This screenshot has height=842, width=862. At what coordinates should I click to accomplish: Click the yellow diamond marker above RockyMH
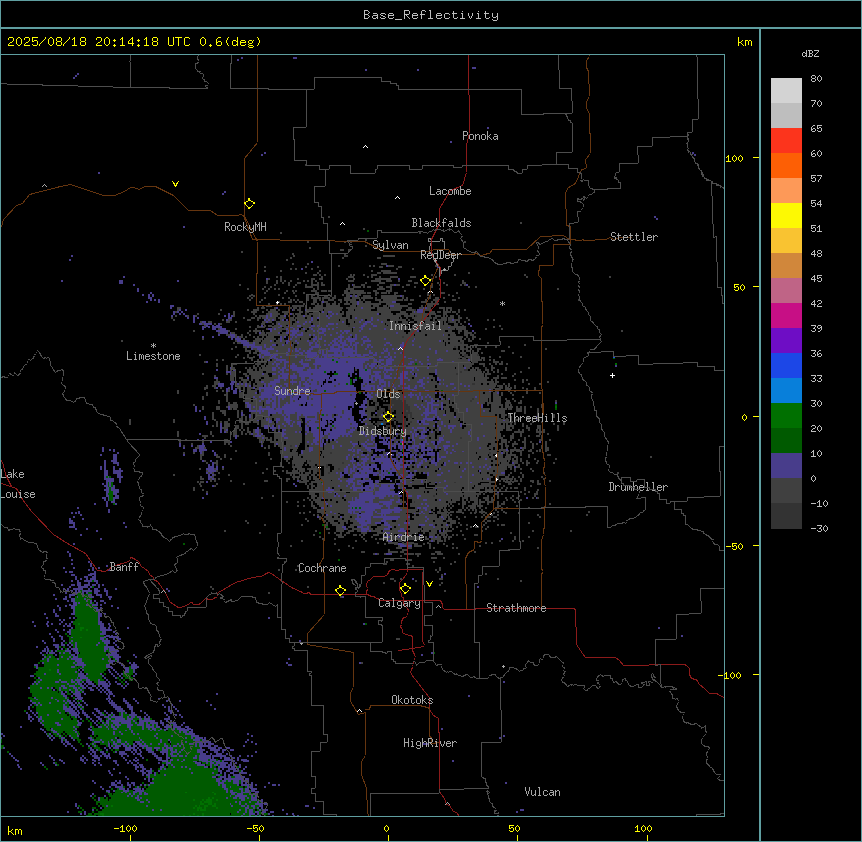(250, 204)
